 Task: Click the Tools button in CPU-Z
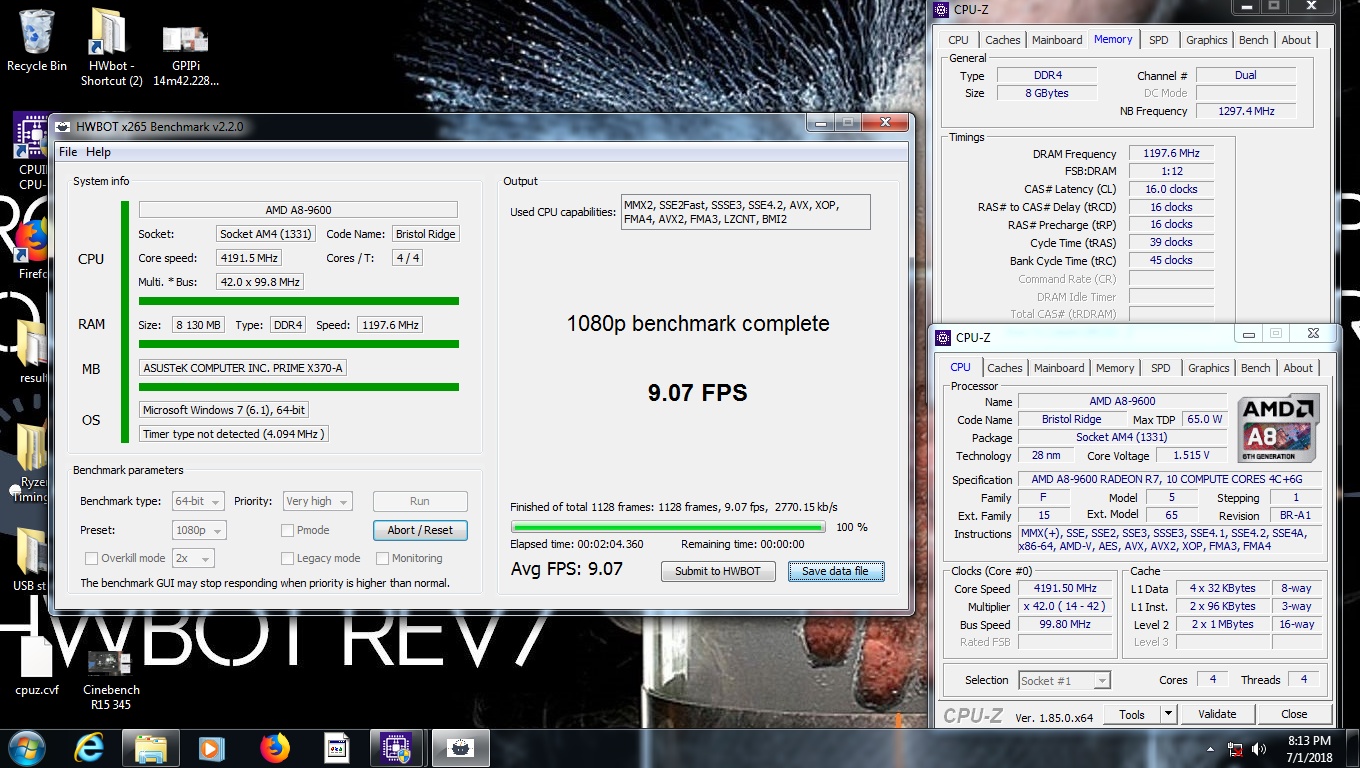(x=1132, y=714)
